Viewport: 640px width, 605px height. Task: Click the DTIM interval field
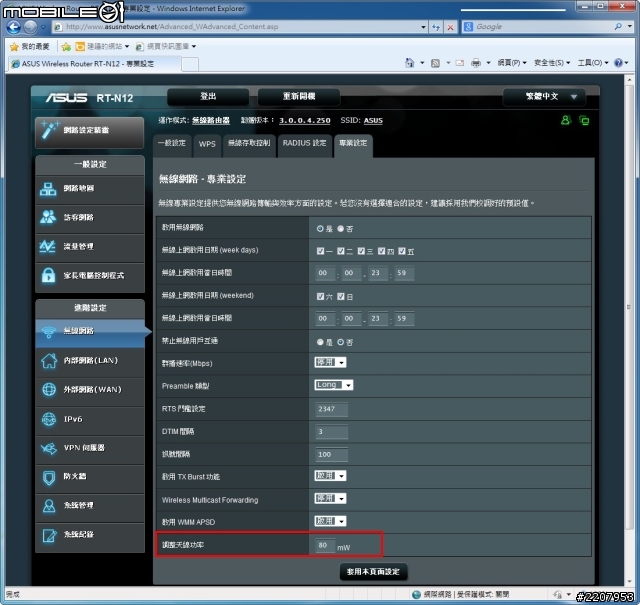[331, 432]
